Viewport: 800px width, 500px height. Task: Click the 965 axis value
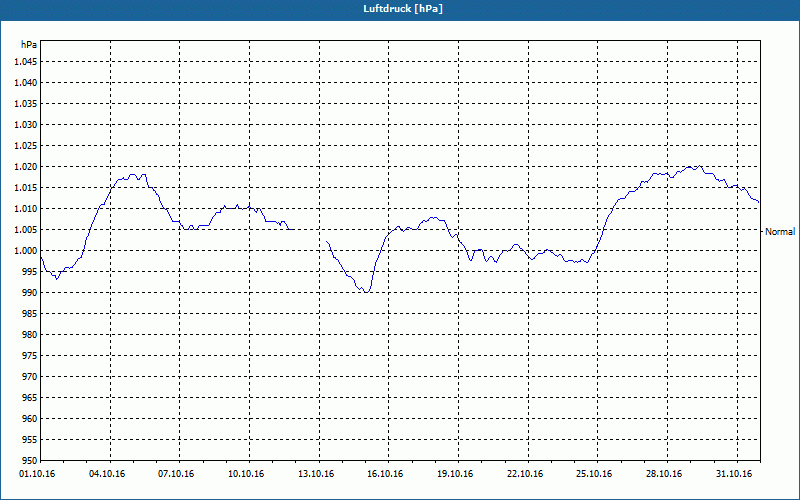click(x=30, y=397)
